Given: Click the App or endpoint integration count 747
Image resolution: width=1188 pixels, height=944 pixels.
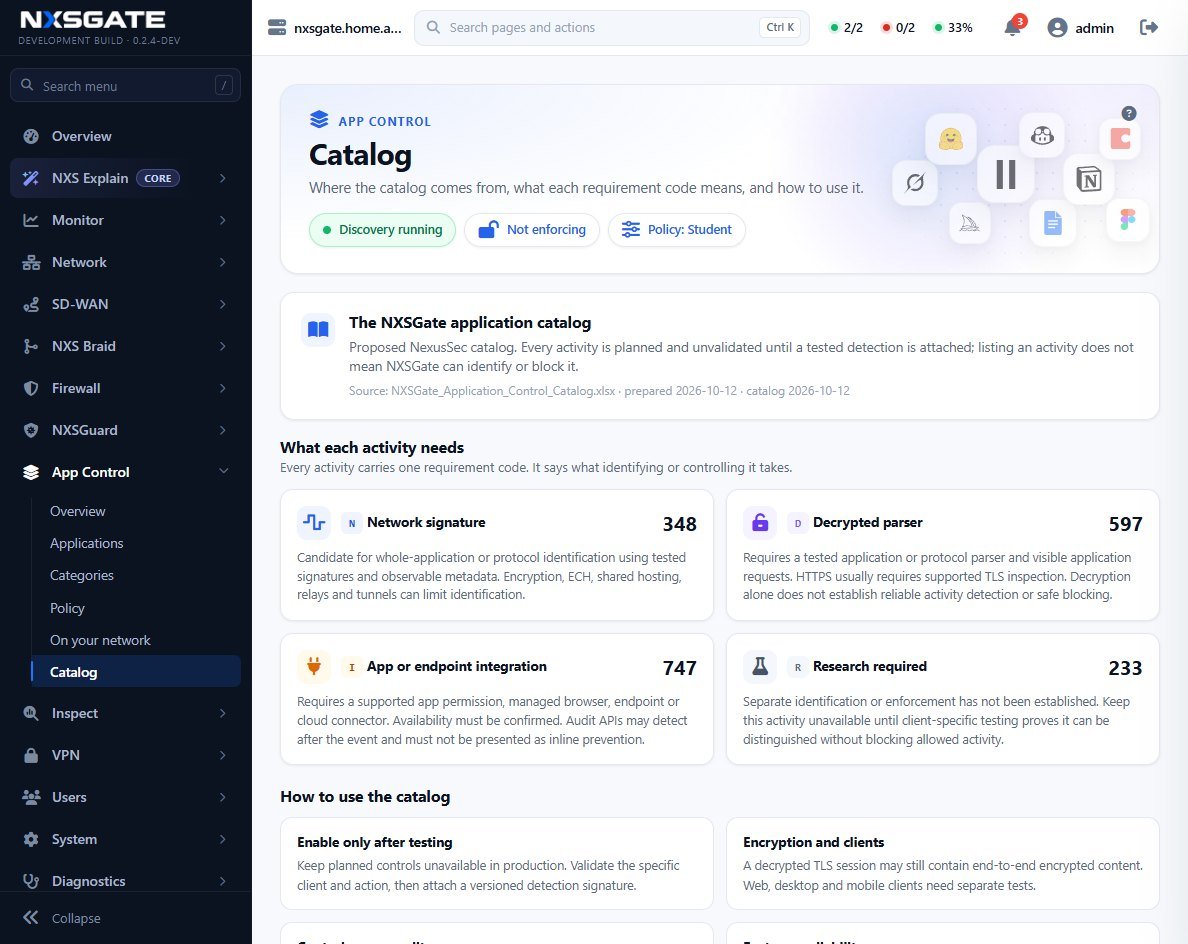Looking at the screenshot, I should pyautogui.click(x=680, y=668).
